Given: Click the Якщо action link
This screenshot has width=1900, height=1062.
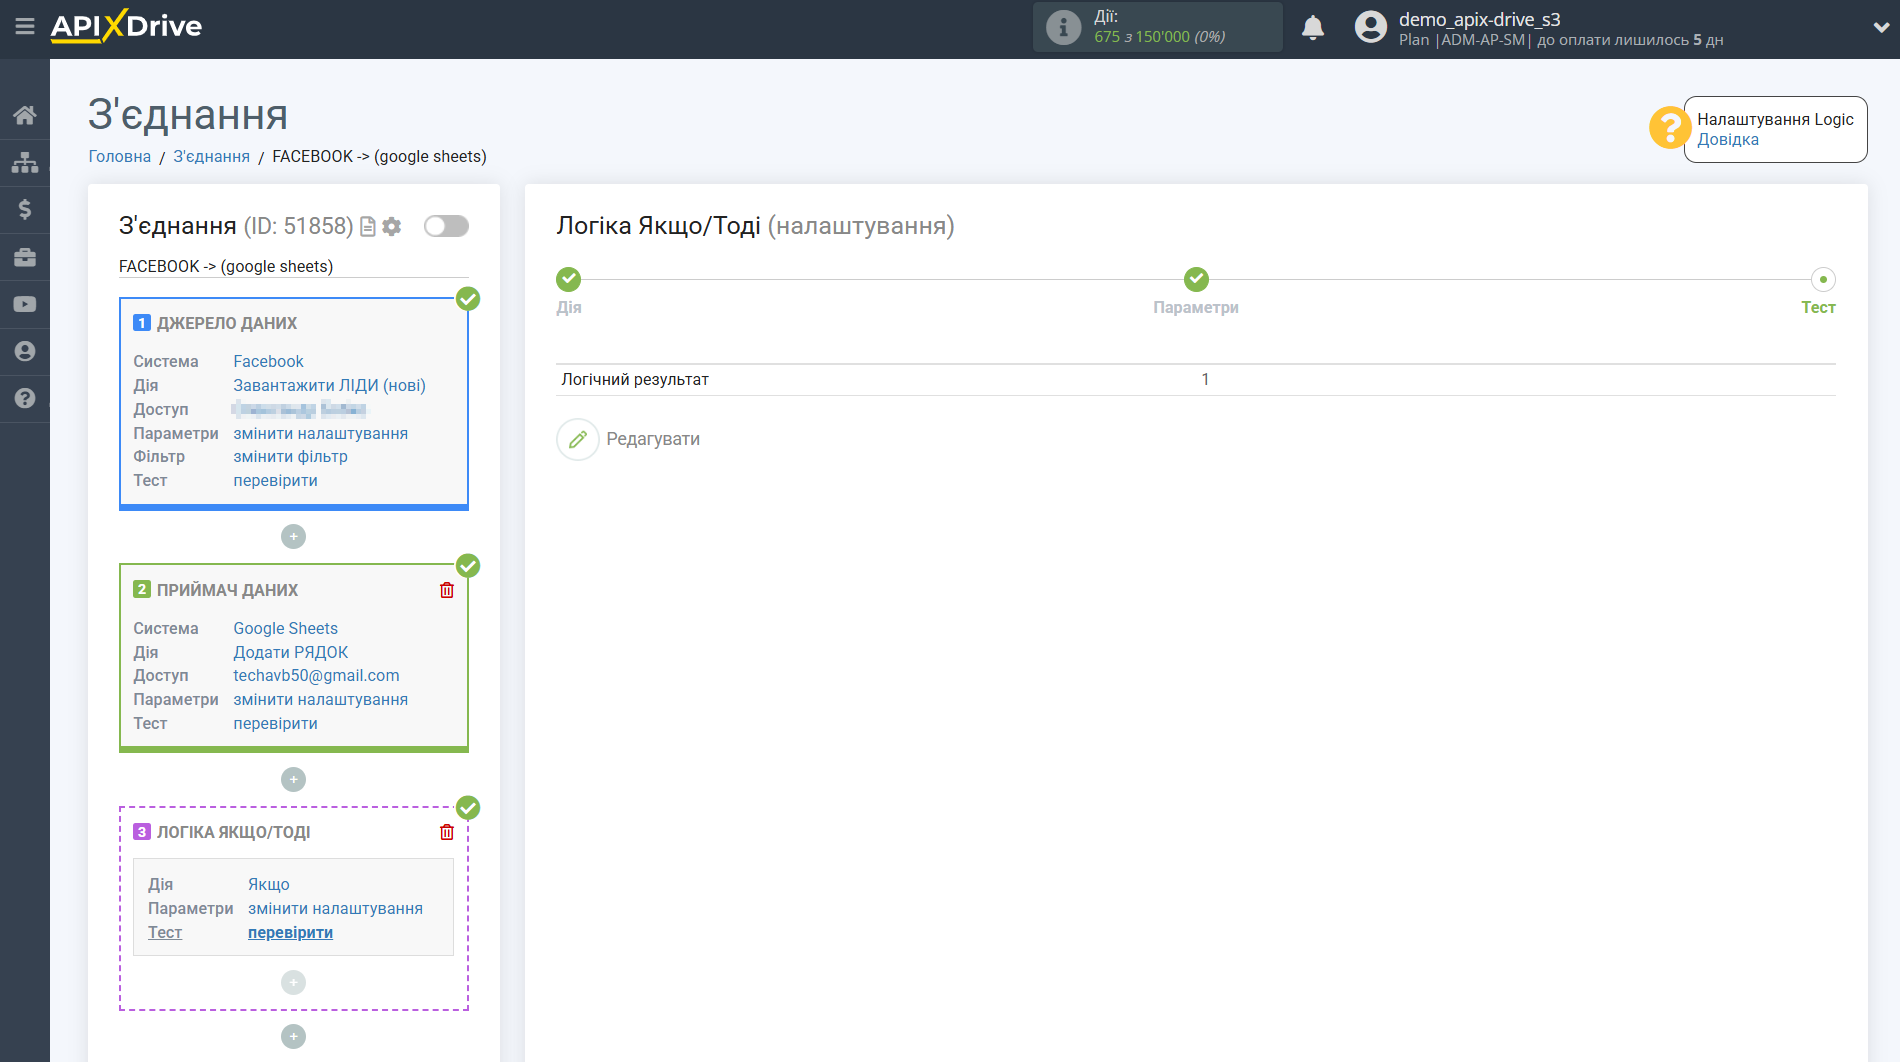Looking at the screenshot, I should 269,885.
